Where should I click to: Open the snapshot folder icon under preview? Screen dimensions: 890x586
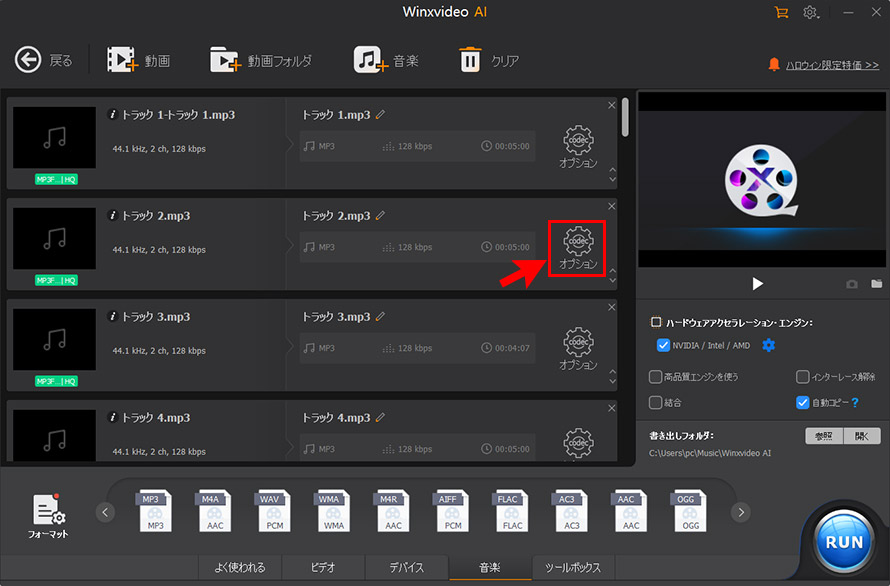tap(877, 283)
